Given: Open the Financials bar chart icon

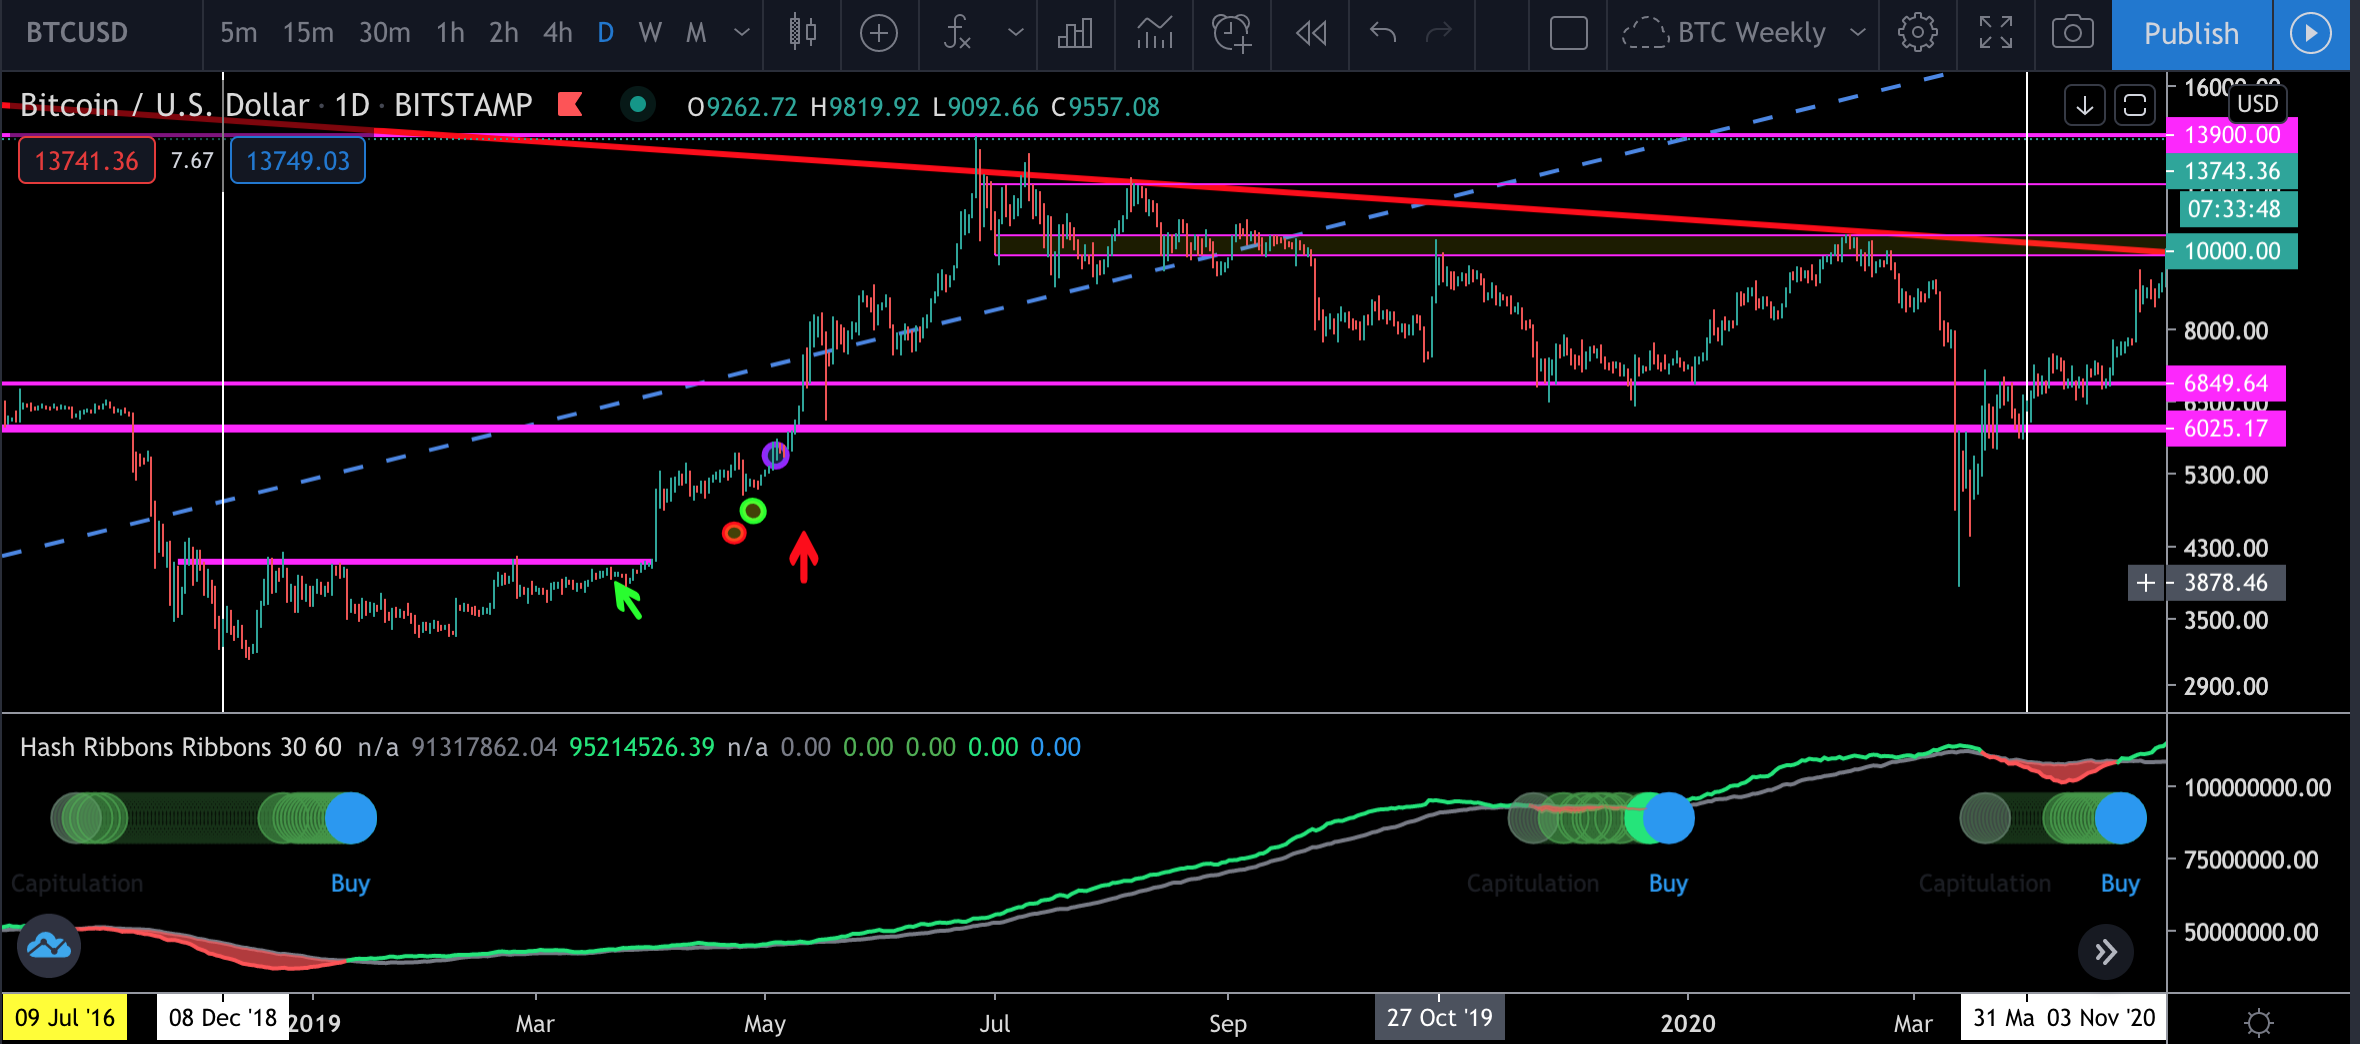Looking at the screenshot, I should tap(1075, 33).
